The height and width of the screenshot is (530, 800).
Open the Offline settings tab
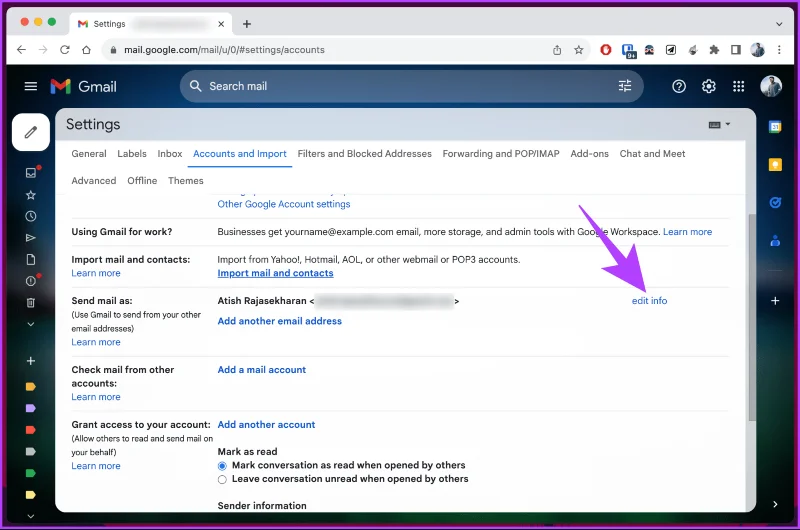tap(142, 181)
